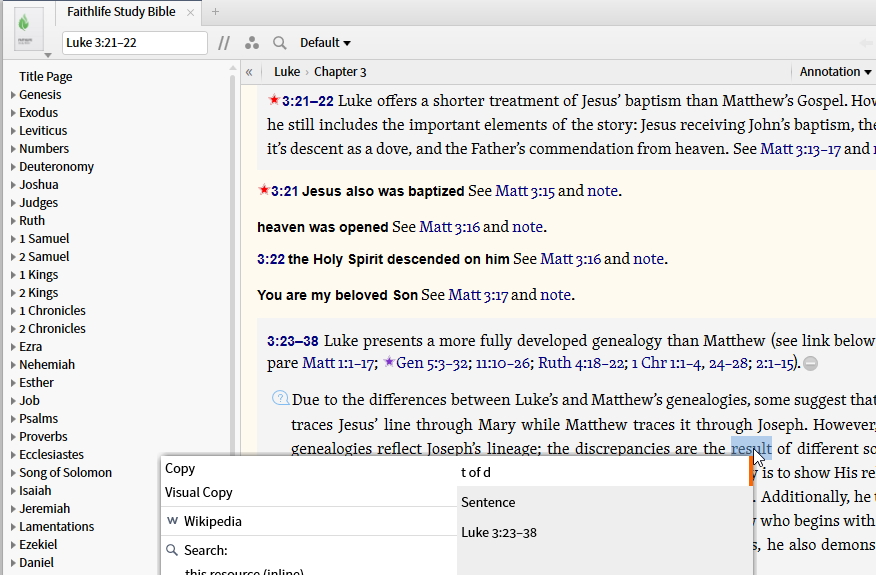Click the purple star before Gen 5:3–32

pyautogui.click(x=389, y=362)
